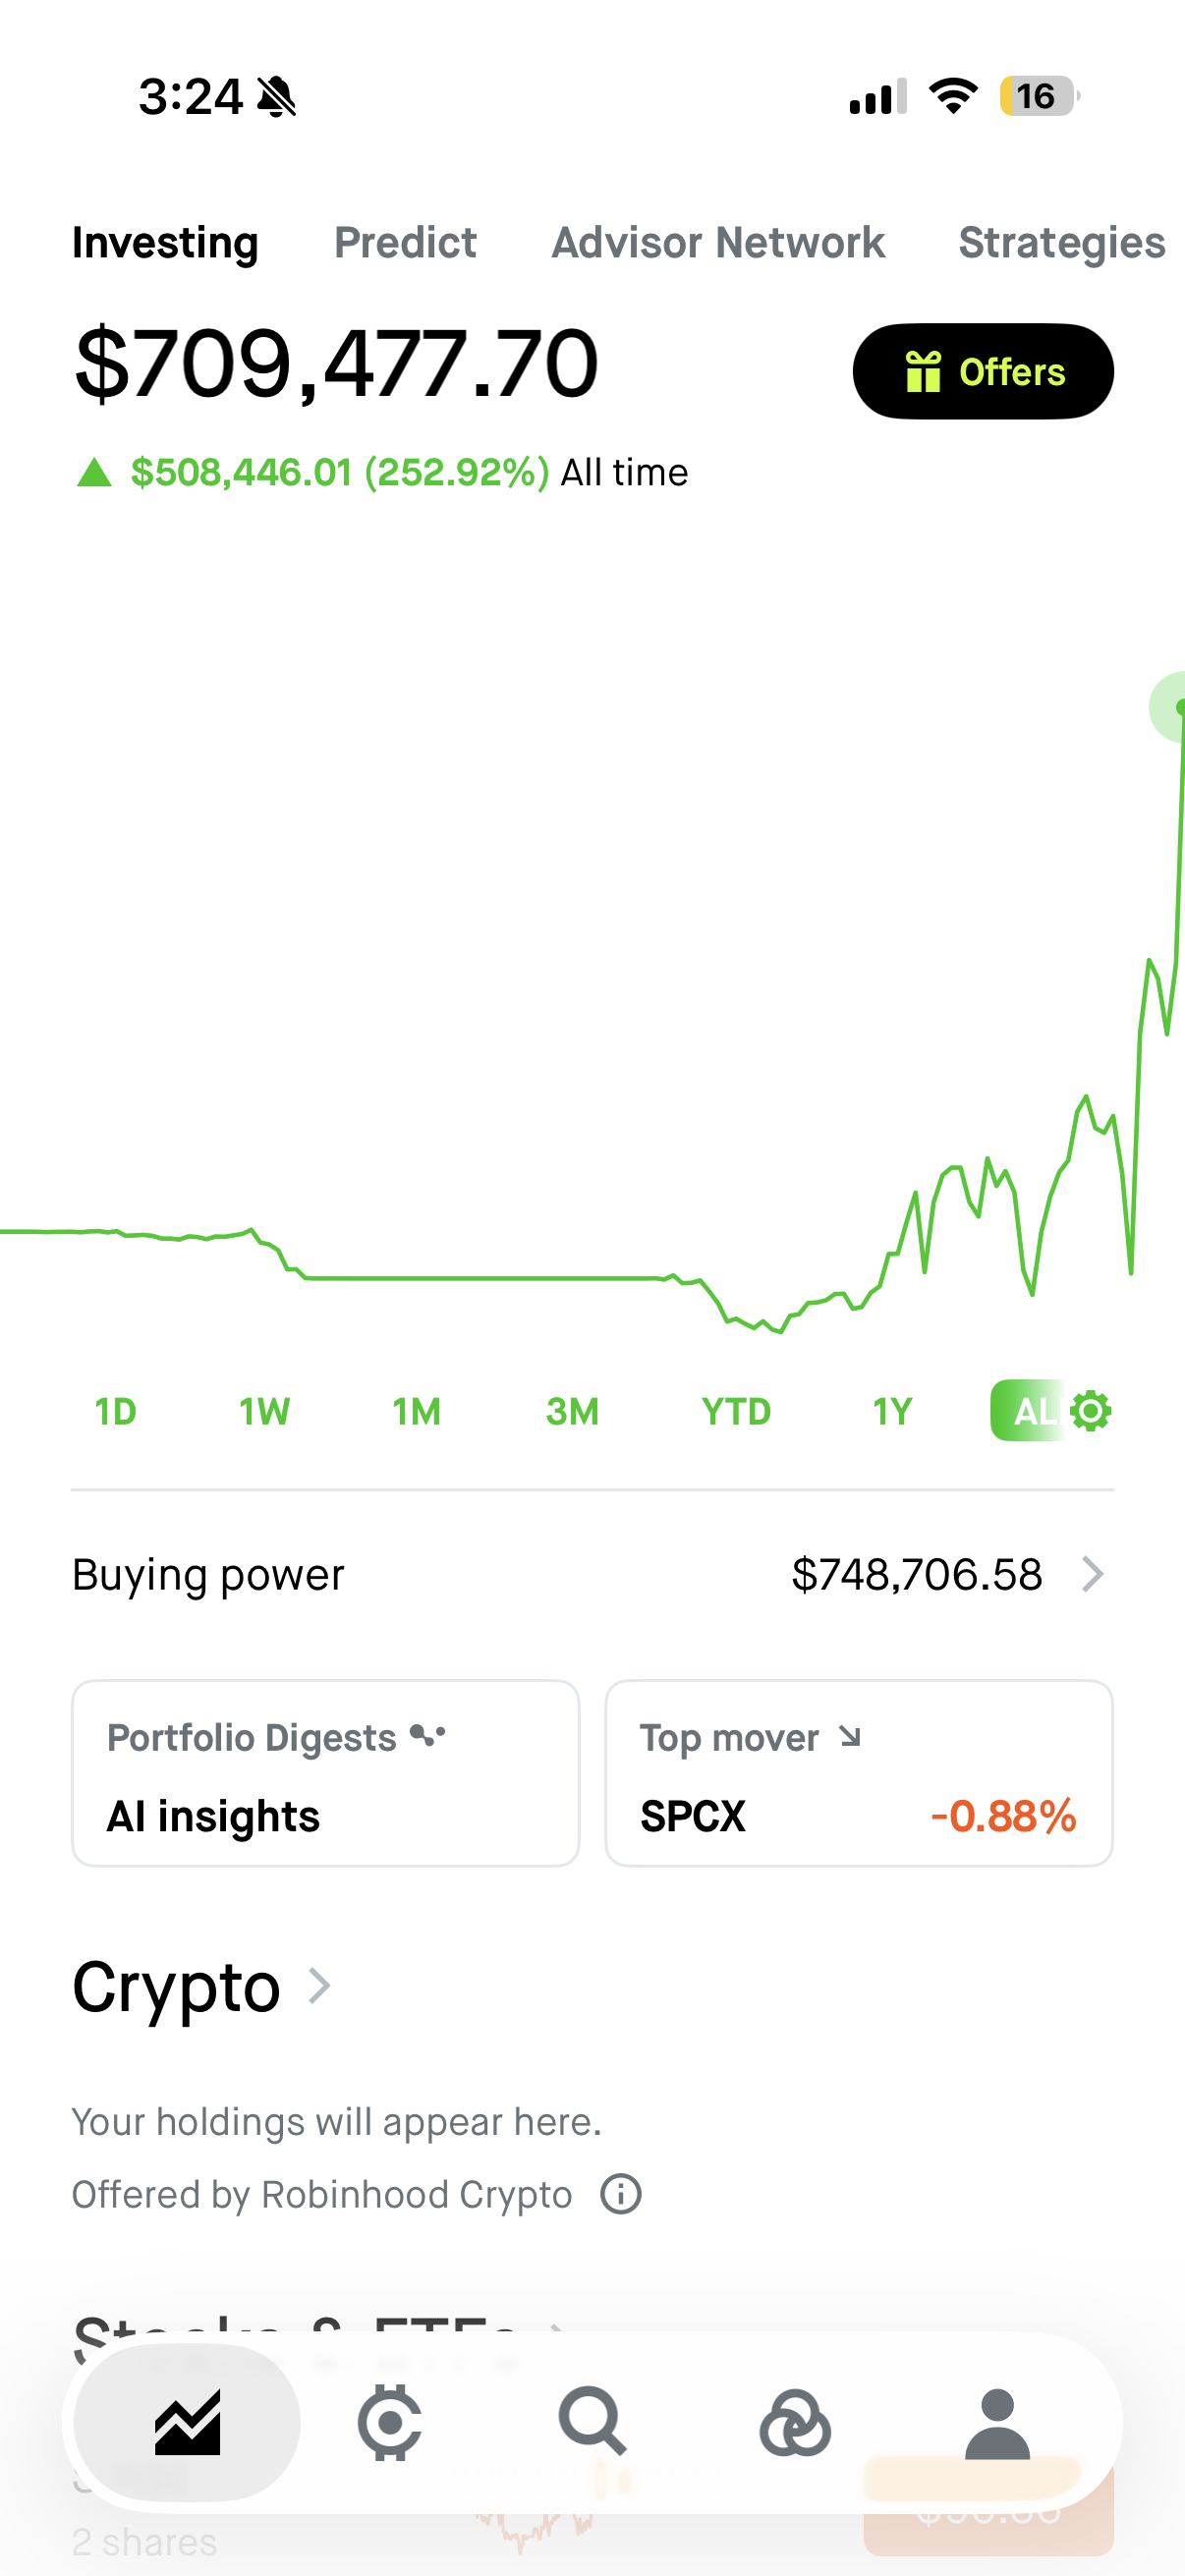Image resolution: width=1185 pixels, height=2576 pixels.
Task: Open the crypto tab icon in bottom bar
Action: [x=389, y=2422]
